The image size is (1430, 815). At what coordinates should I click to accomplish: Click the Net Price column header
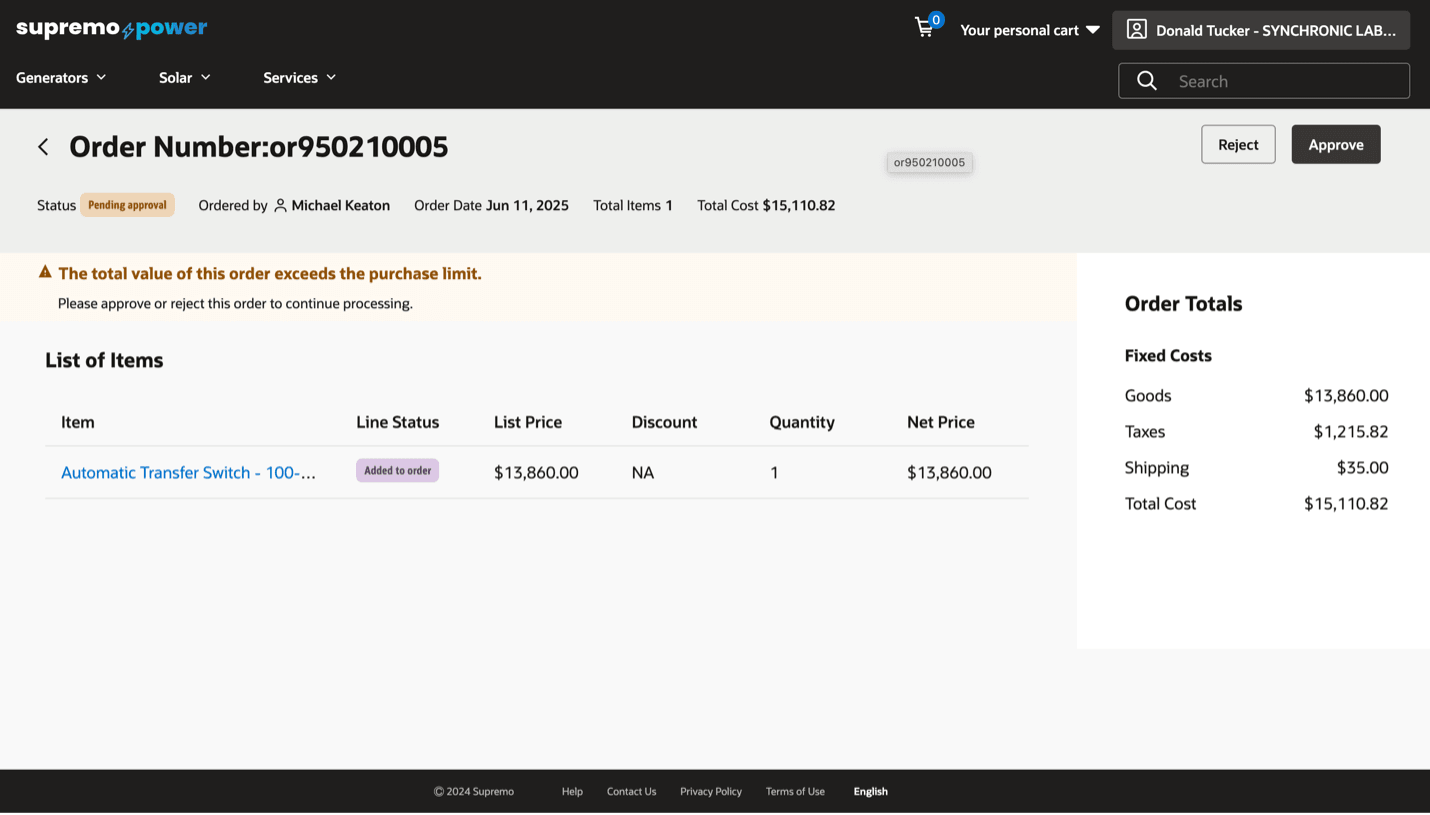pos(941,422)
